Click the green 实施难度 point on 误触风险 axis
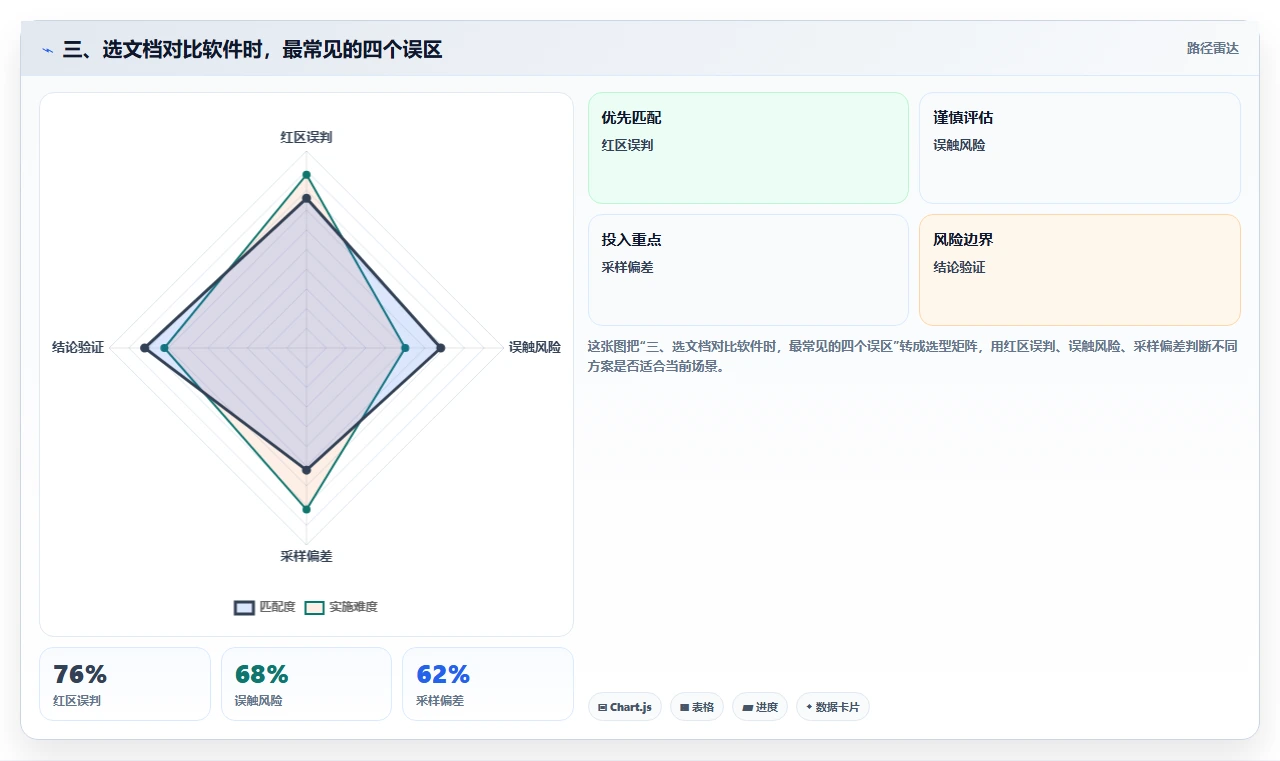The width and height of the screenshot is (1280, 761). (405, 348)
